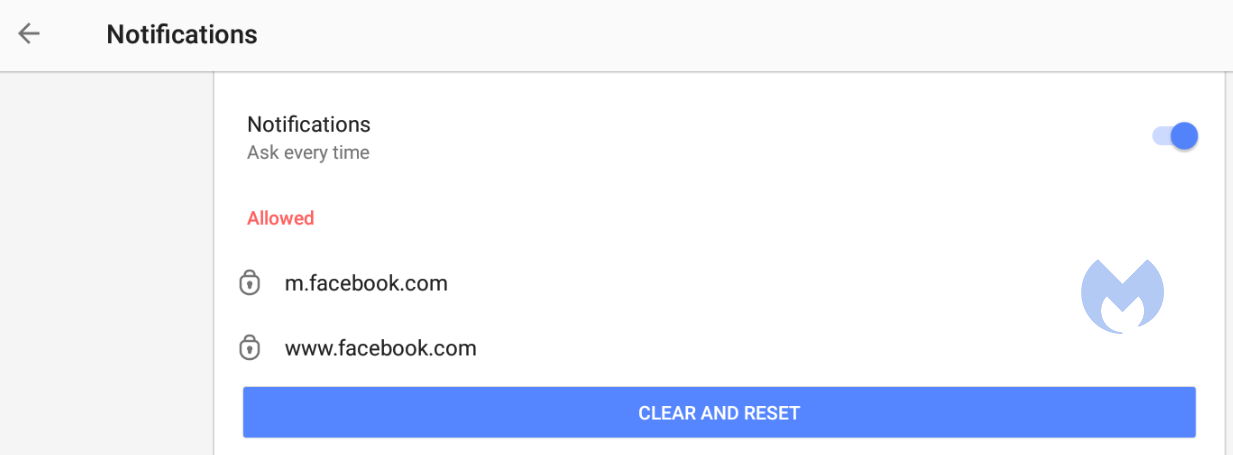Open the www.facebook.com site entry
1233x455 pixels.
(x=380, y=348)
